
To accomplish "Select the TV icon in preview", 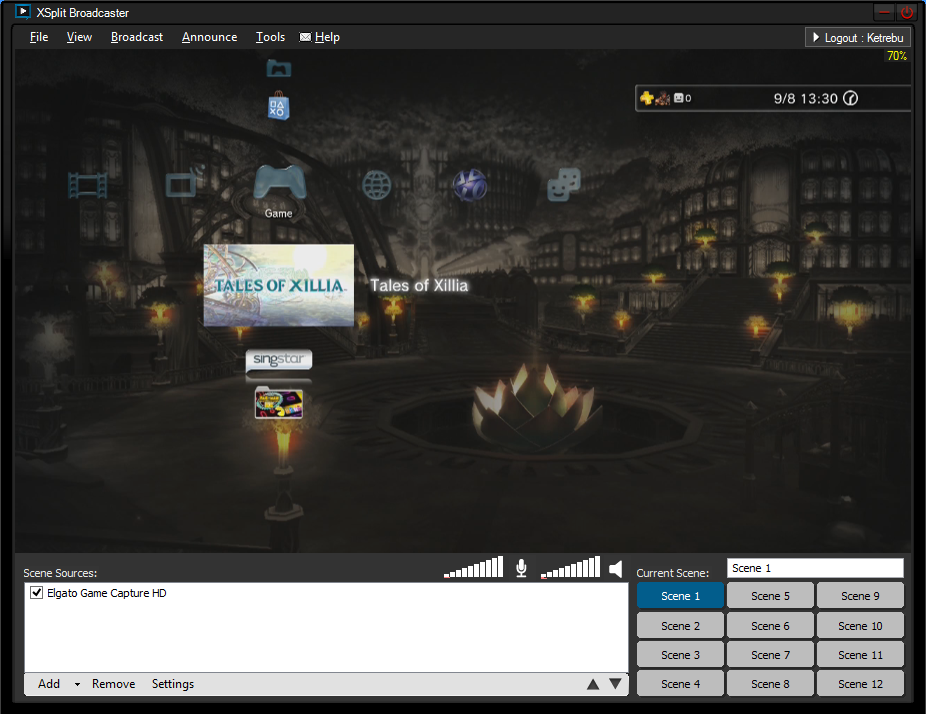I will [184, 182].
